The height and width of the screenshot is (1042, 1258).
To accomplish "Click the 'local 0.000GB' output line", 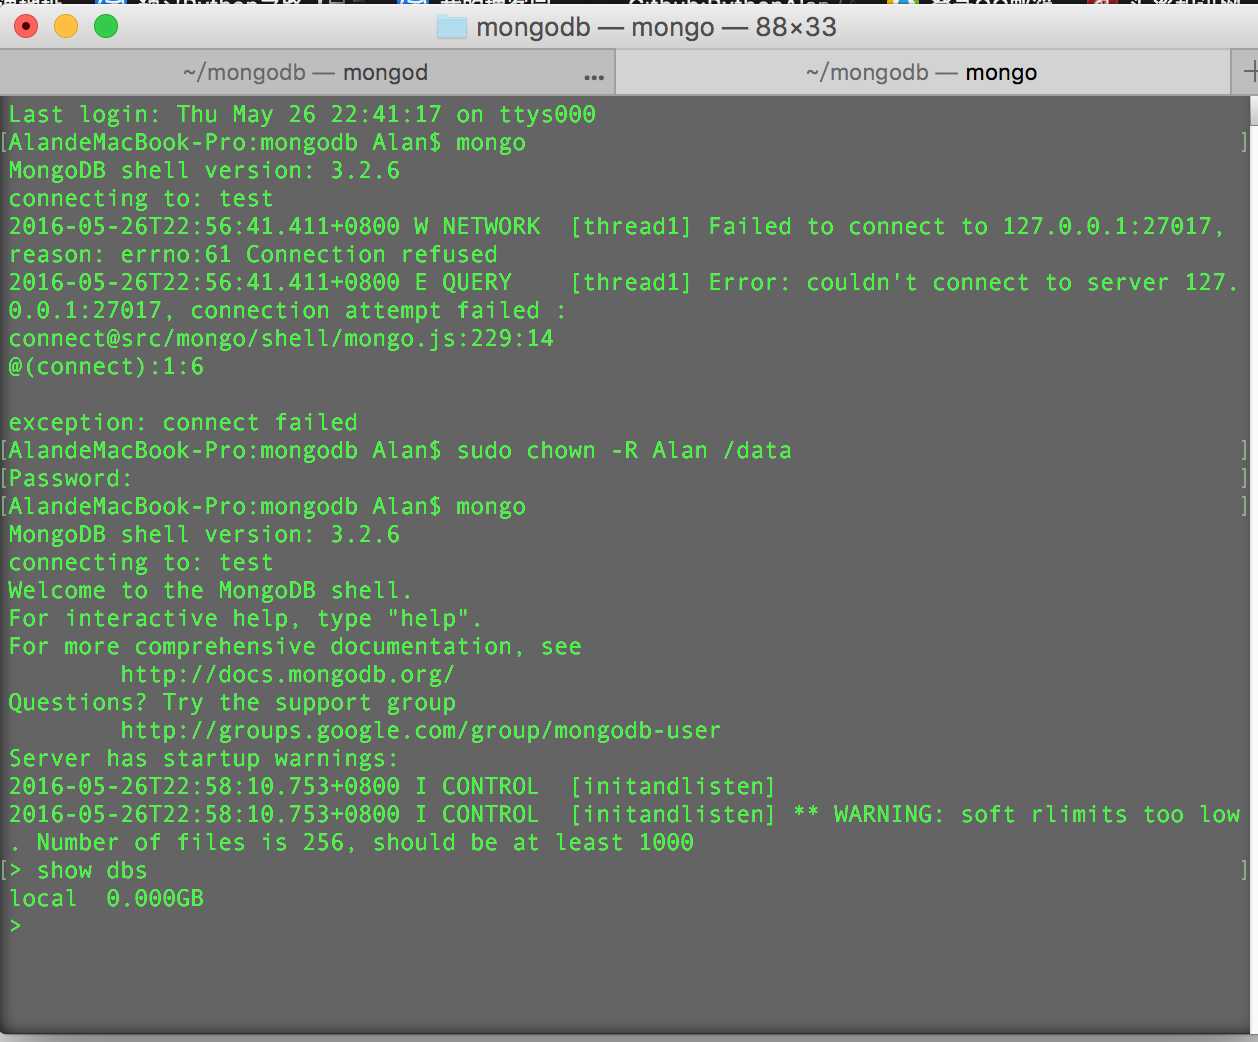I will [x=106, y=899].
